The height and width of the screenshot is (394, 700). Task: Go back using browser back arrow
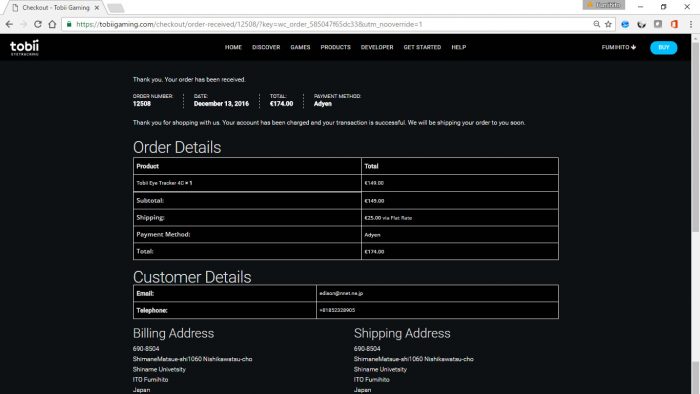(9, 24)
